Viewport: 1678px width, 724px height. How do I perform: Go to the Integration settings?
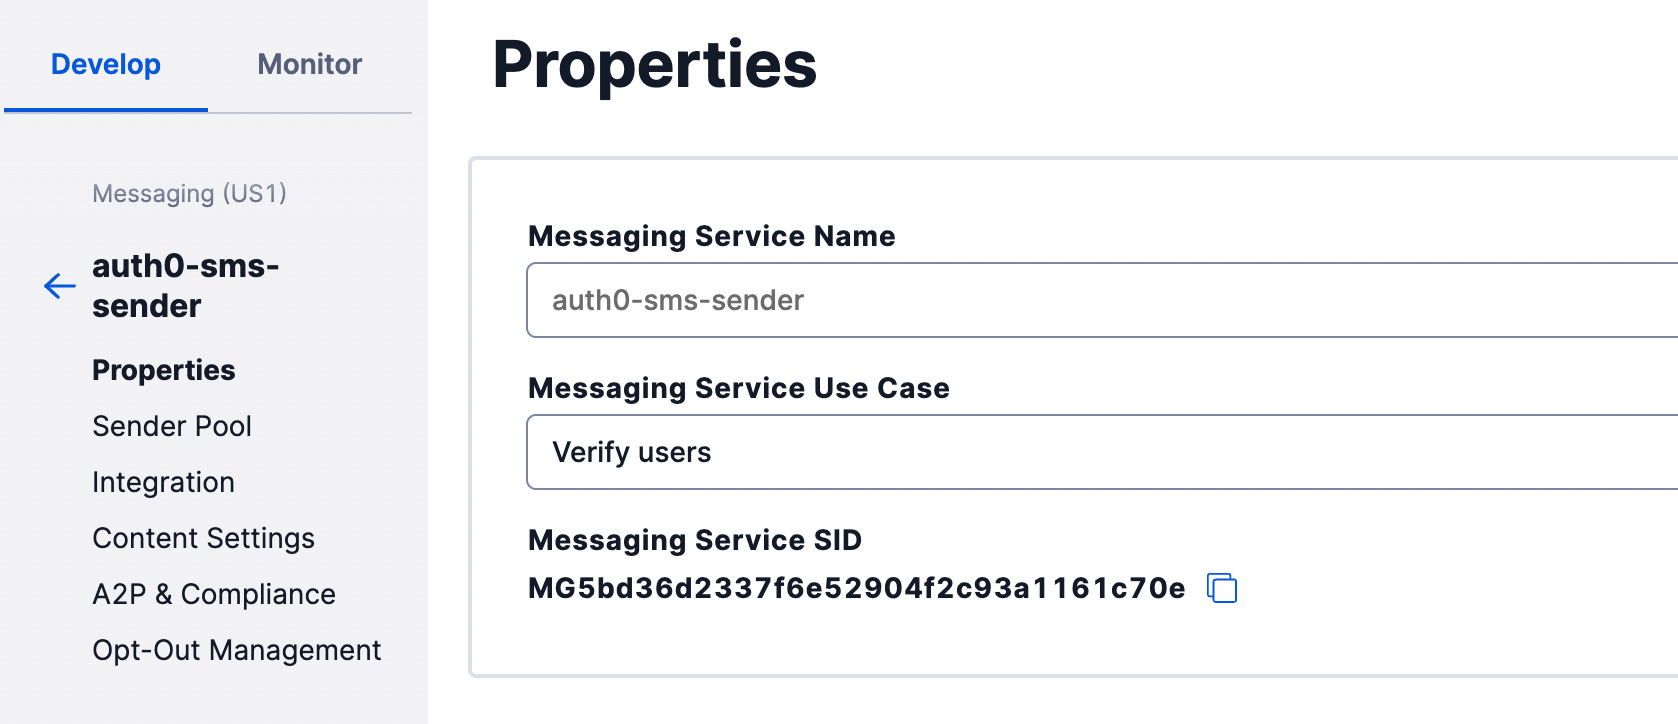163,482
